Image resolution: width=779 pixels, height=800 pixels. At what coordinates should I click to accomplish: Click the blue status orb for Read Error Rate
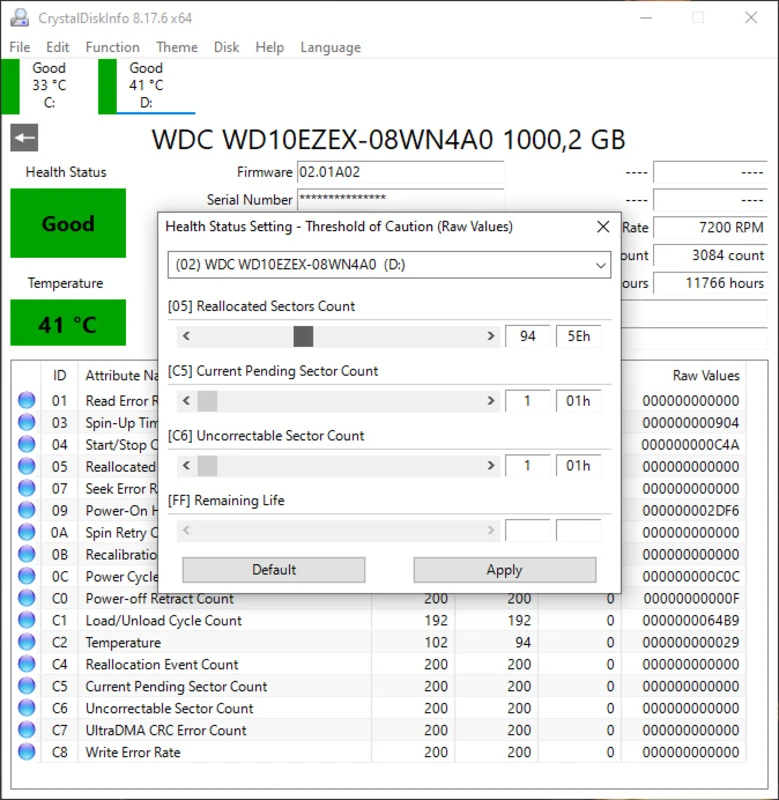(27, 401)
